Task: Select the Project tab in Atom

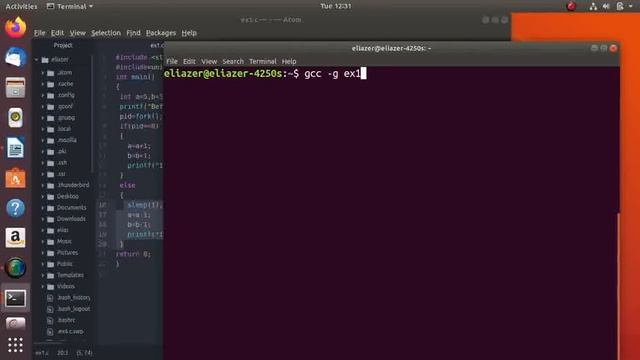Action: (63, 45)
